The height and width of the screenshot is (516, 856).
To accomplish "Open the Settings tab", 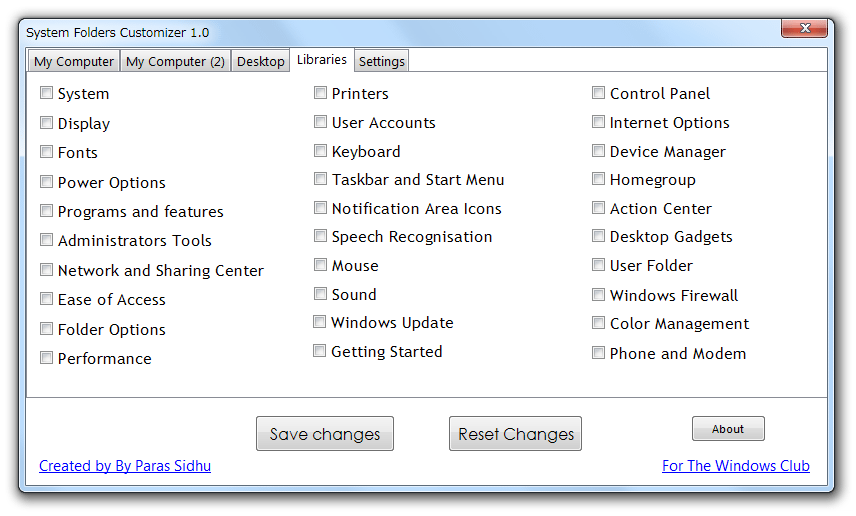I will (382, 61).
